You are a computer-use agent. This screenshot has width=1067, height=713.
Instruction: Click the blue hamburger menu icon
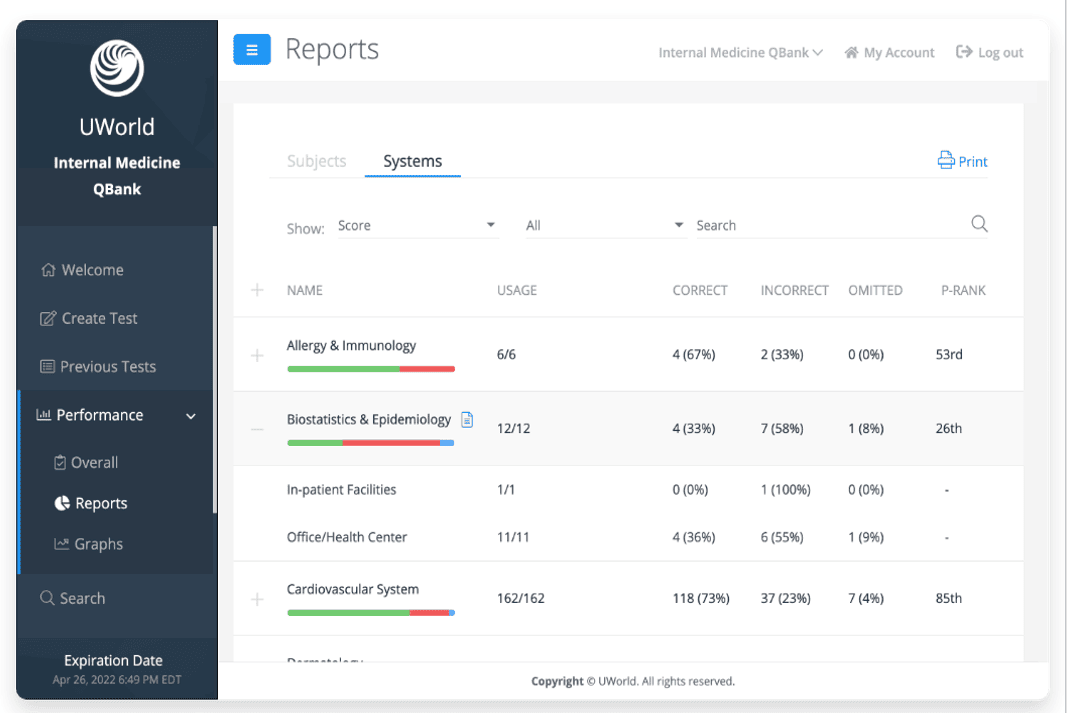pyautogui.click(x=252, y=50)
